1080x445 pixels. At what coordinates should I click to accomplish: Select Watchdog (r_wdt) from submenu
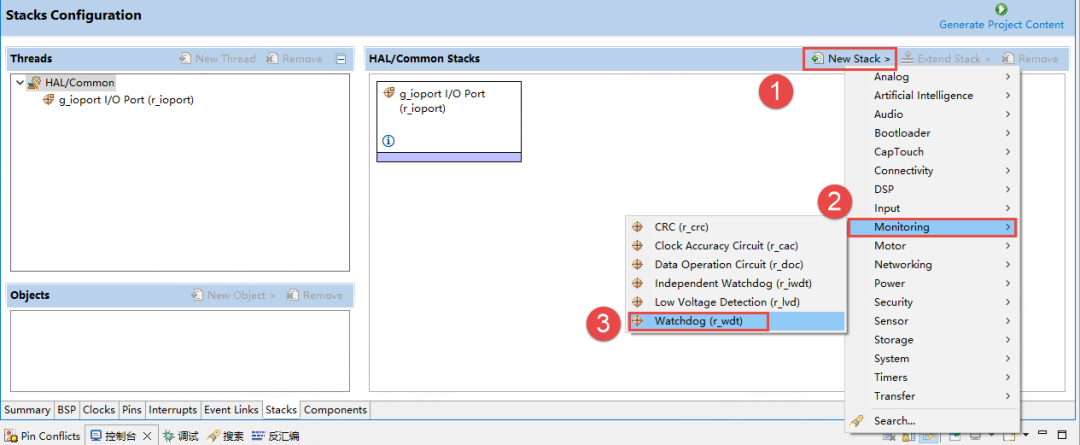point(736,321)
